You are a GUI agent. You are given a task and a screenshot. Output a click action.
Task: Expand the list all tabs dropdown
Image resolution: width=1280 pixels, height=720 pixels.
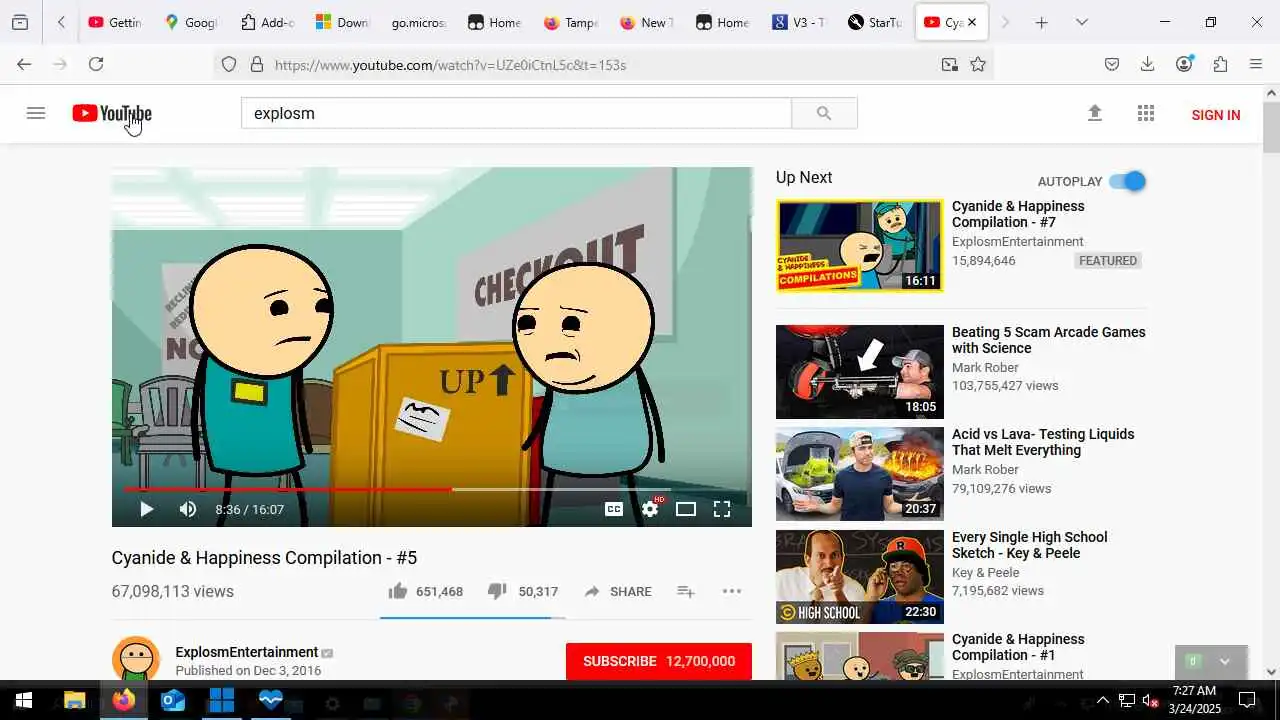coord(1082,22)
